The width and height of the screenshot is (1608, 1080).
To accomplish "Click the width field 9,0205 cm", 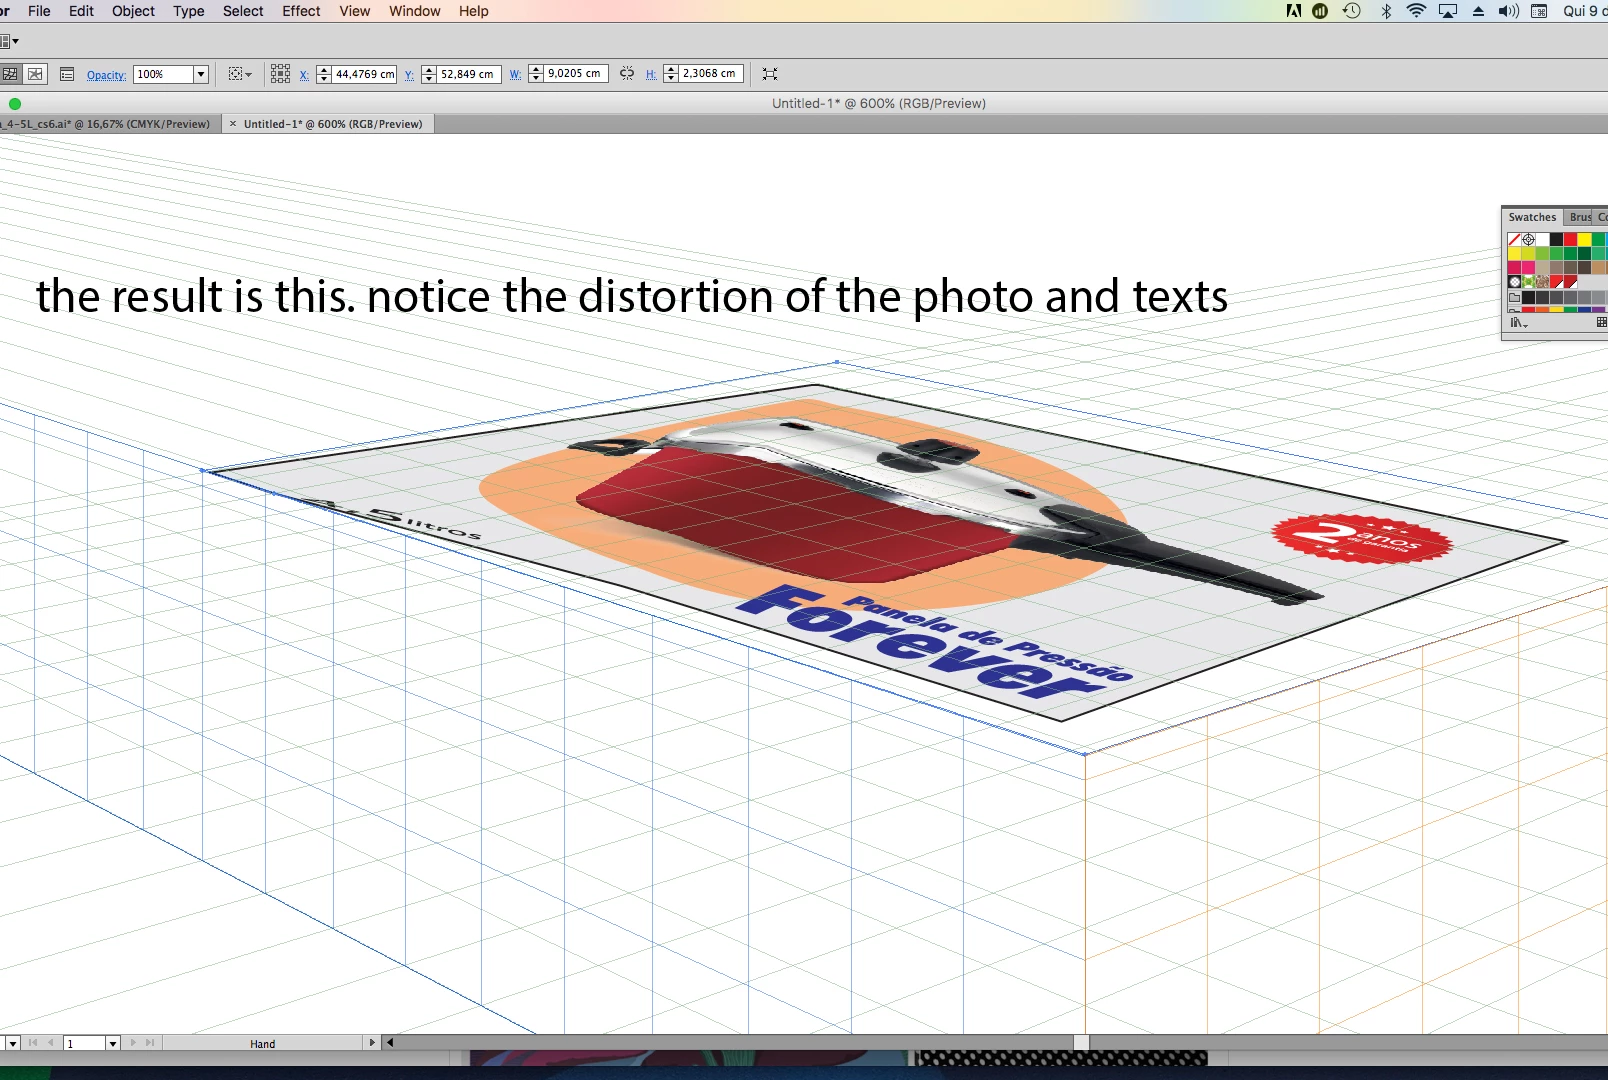I will (x=576, y=74).
